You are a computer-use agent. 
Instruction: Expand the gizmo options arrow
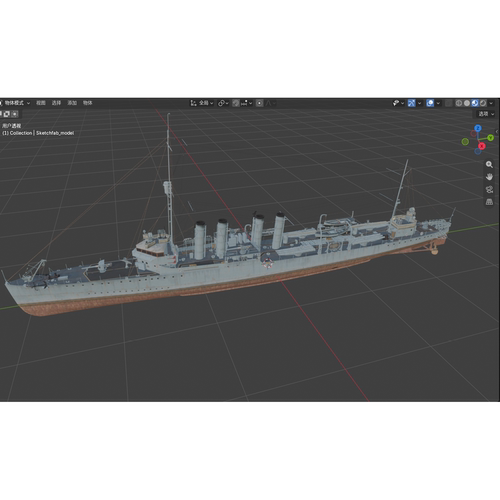click(419, 103)
